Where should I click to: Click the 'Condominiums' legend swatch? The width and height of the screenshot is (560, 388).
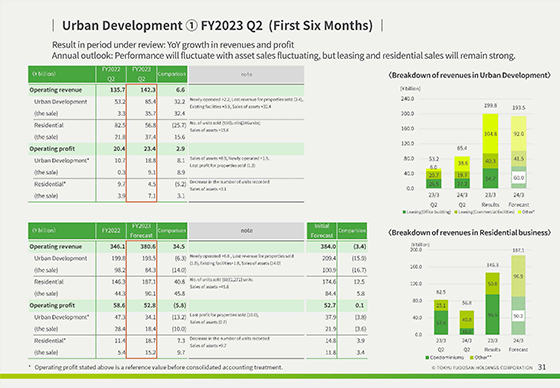click(x=427, y=358)
